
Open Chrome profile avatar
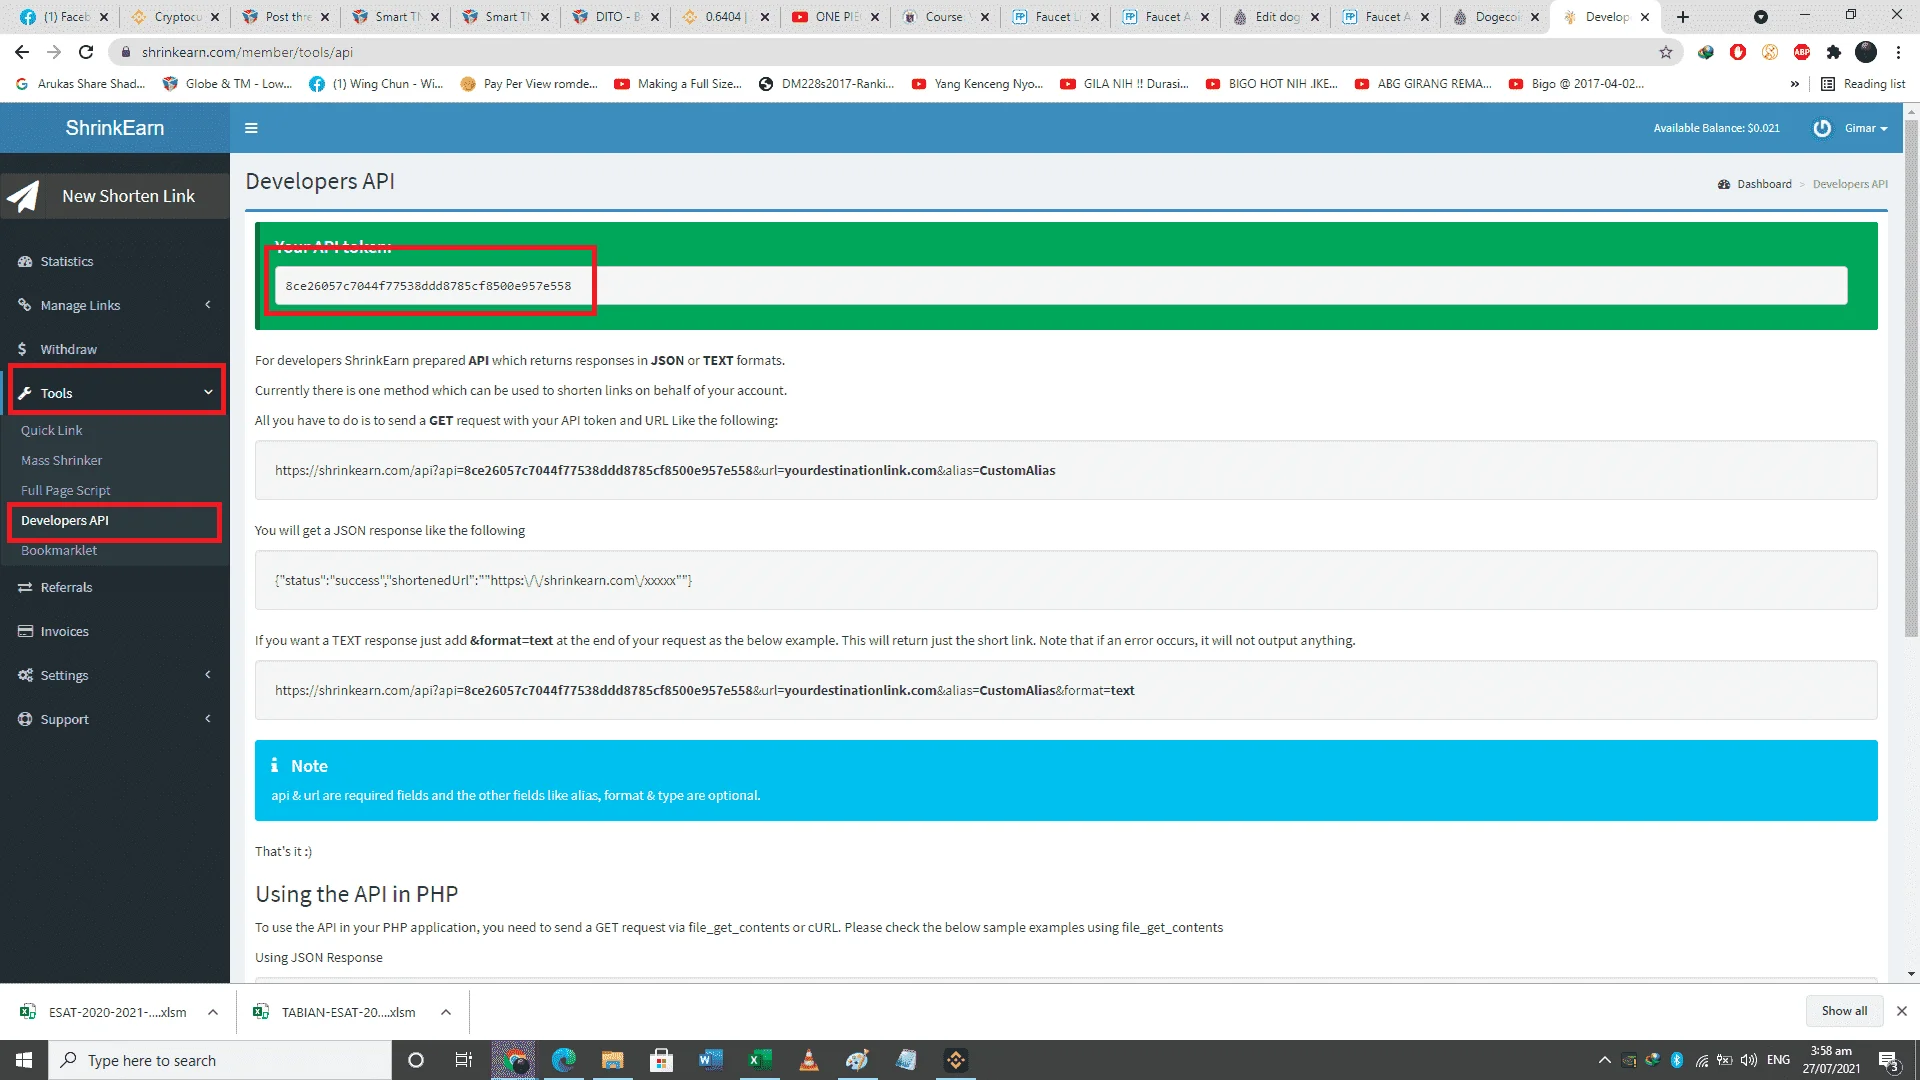1866,52
